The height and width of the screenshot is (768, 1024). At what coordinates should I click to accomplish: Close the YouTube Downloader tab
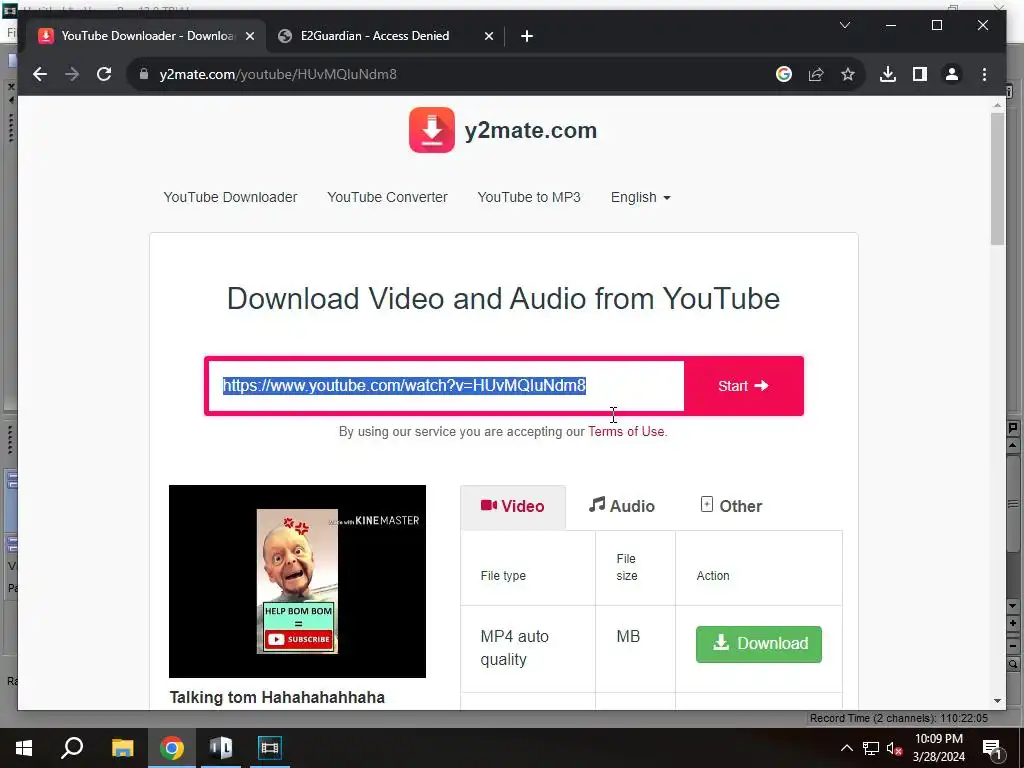tap(249, 36)
